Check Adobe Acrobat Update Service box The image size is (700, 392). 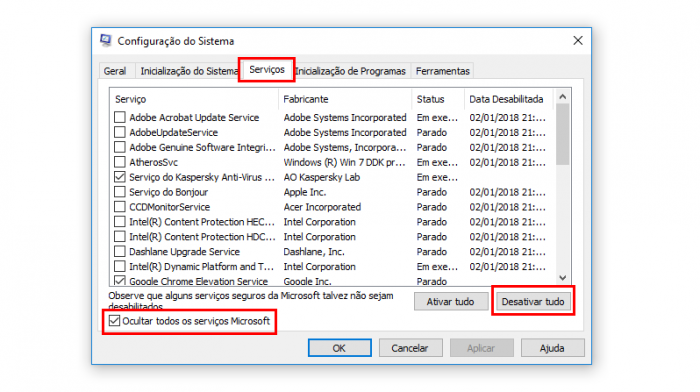click(120, 117)
